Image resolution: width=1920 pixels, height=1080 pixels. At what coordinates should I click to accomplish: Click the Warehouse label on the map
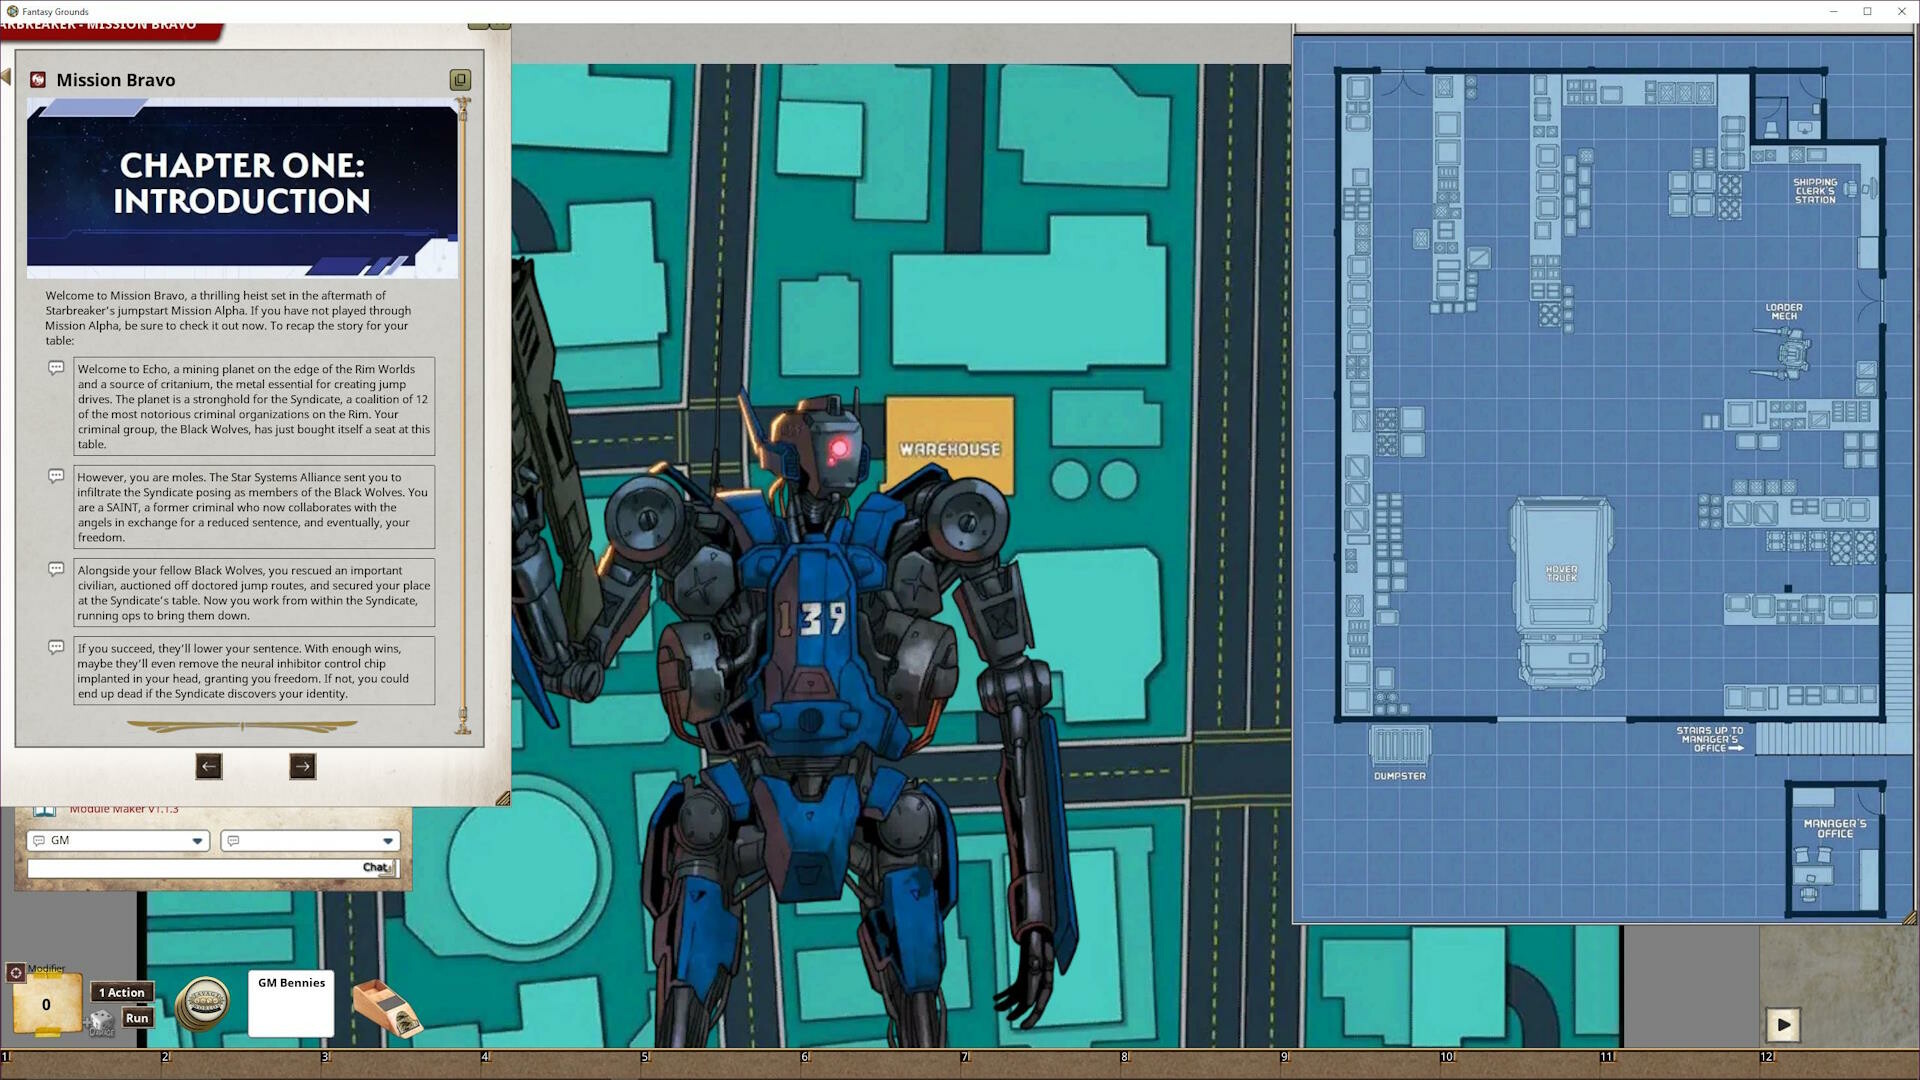point(949,449)
